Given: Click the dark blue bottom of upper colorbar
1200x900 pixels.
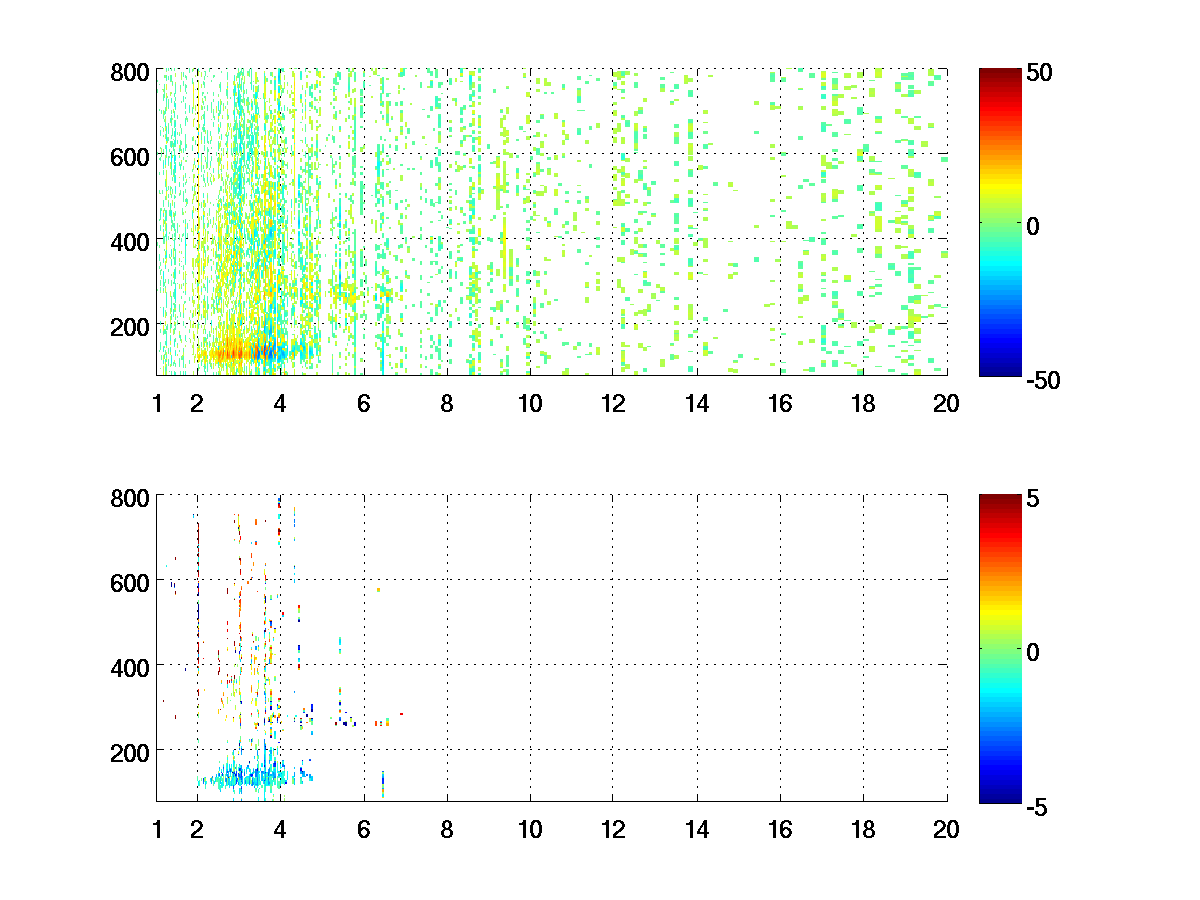Looking at the screenshot, I should coord(999,370).
